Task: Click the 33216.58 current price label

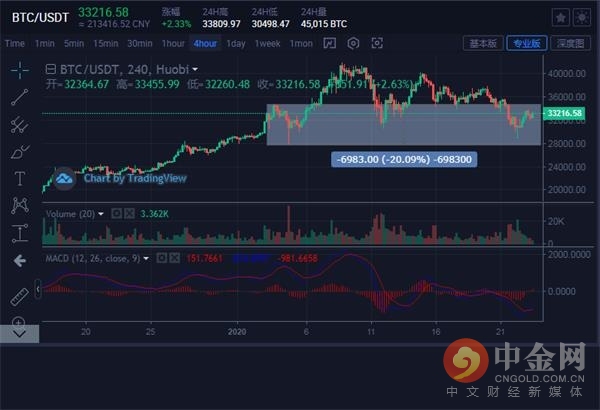Action: point(564,113)
